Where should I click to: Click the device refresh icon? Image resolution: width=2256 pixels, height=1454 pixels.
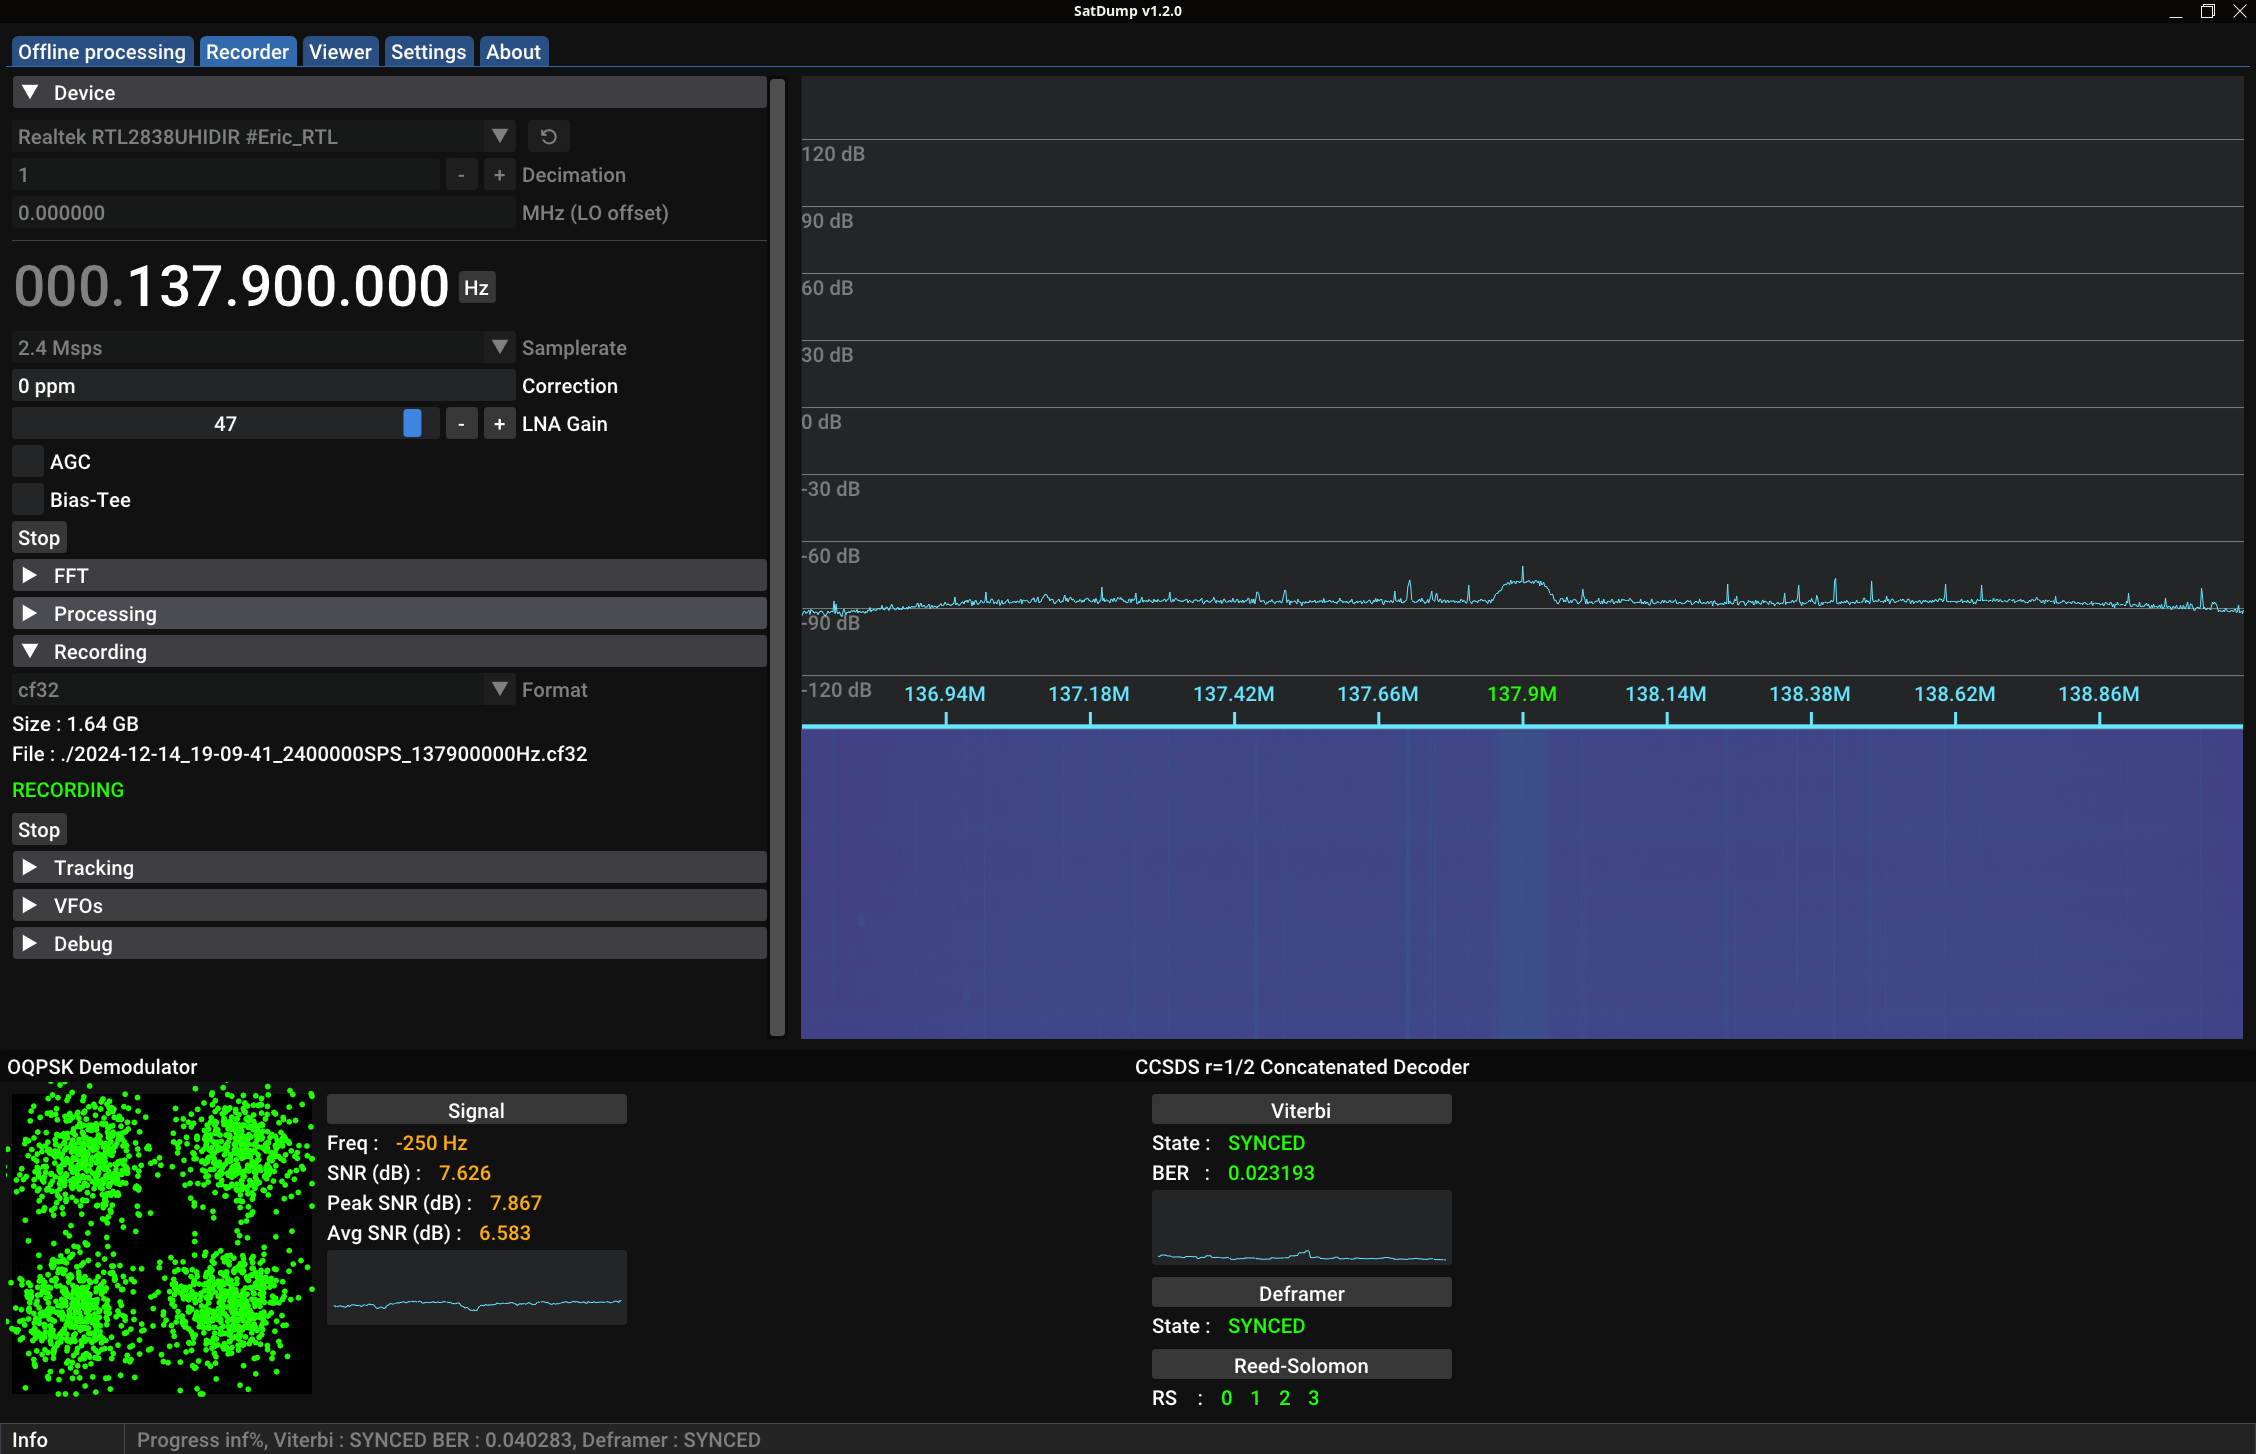tap(548, 136)
